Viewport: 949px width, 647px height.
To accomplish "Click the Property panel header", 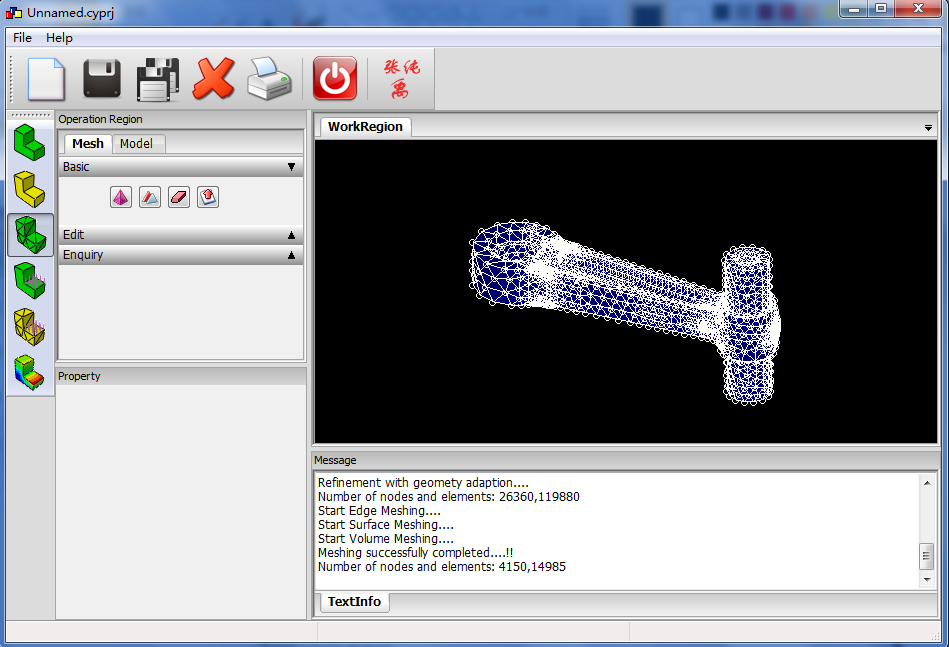I will (x=181, y=376).
